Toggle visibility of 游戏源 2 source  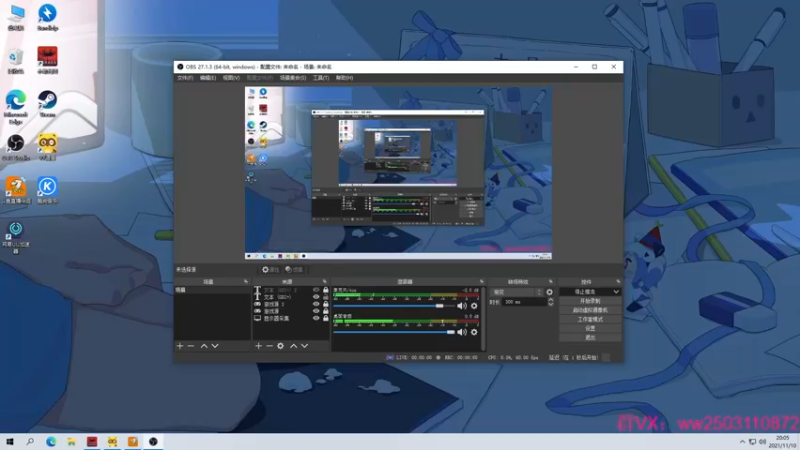pos(316,304)
